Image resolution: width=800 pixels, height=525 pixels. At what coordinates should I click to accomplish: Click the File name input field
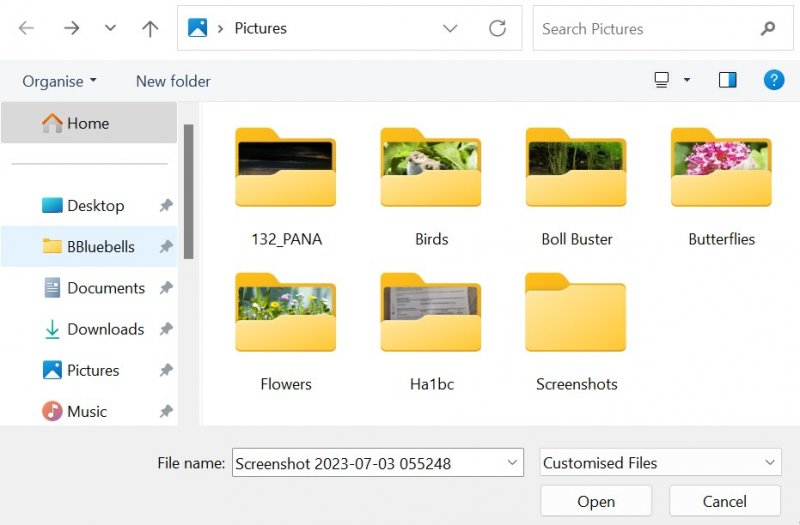coord(368,463)
